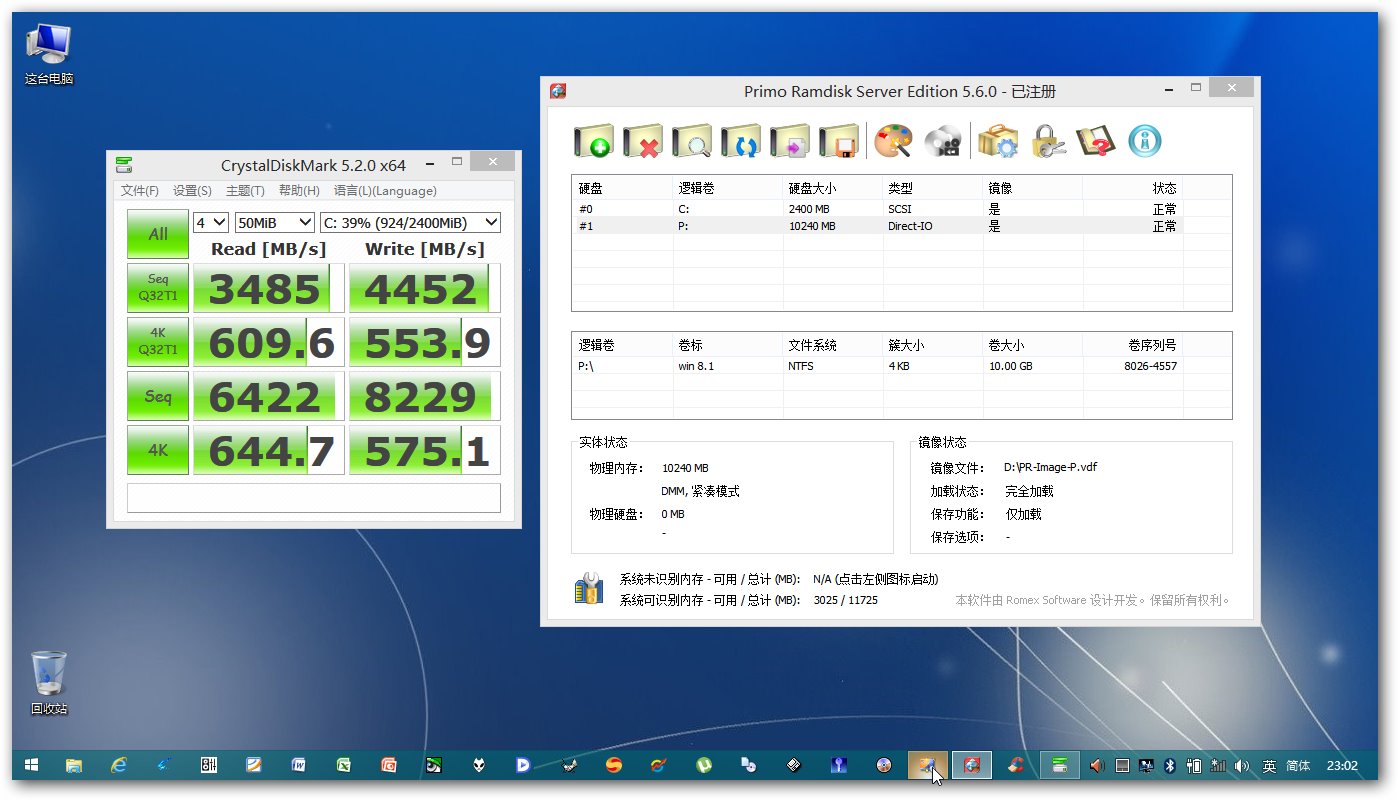The image size is (1398, 800).
Task: Click the disc and camera toolbar icon
Action: [942, 142]
